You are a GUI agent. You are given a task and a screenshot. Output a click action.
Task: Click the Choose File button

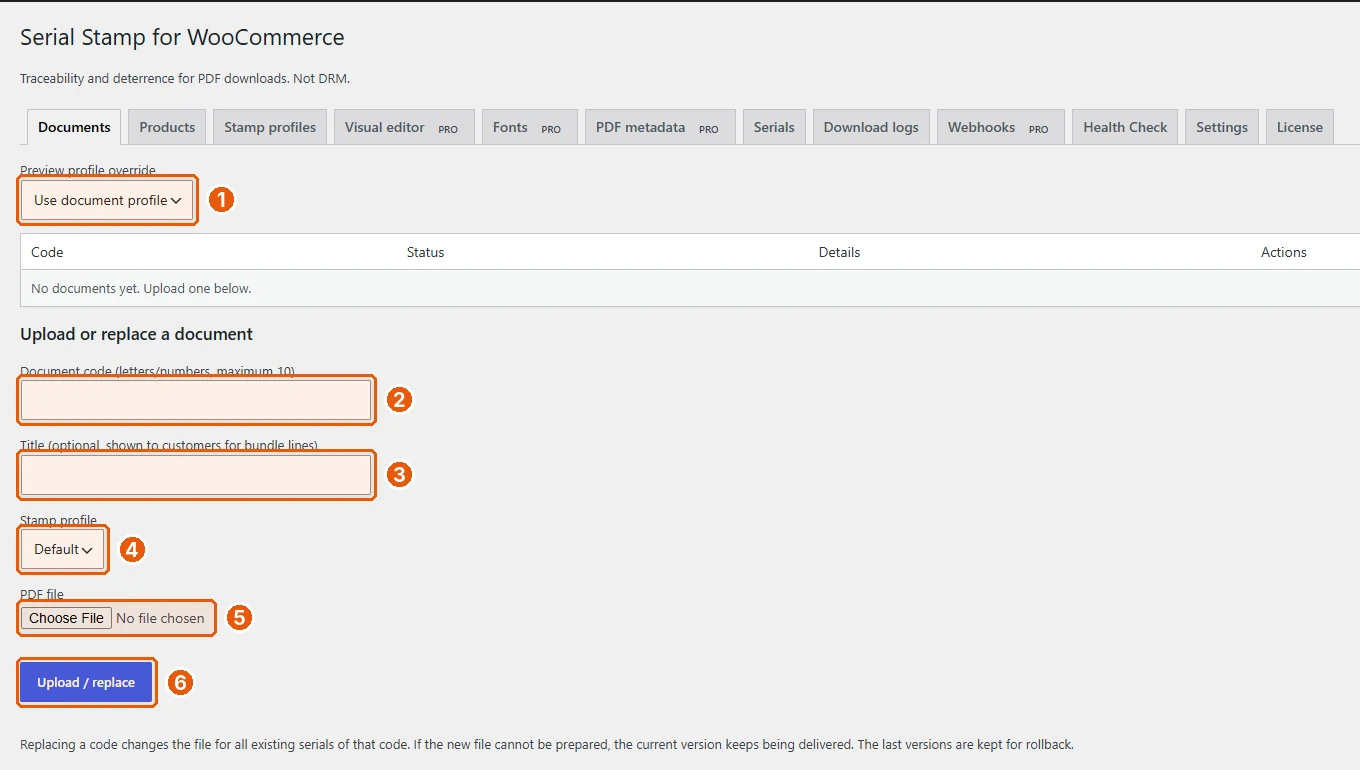66,618
